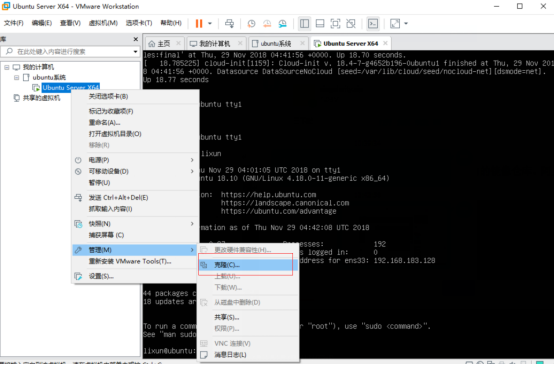The width and height of the screenshot is (554, 365).
Task: Collapse the ubuntu系统 folder node
Action: point(16,77)
